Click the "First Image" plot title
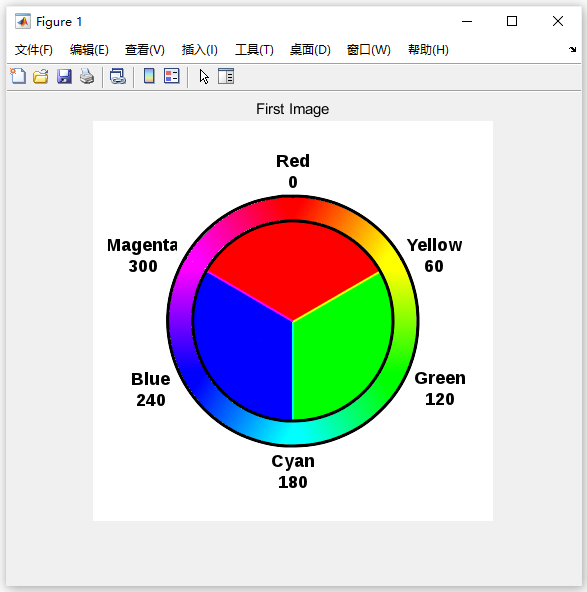 (x=293, y=109)
